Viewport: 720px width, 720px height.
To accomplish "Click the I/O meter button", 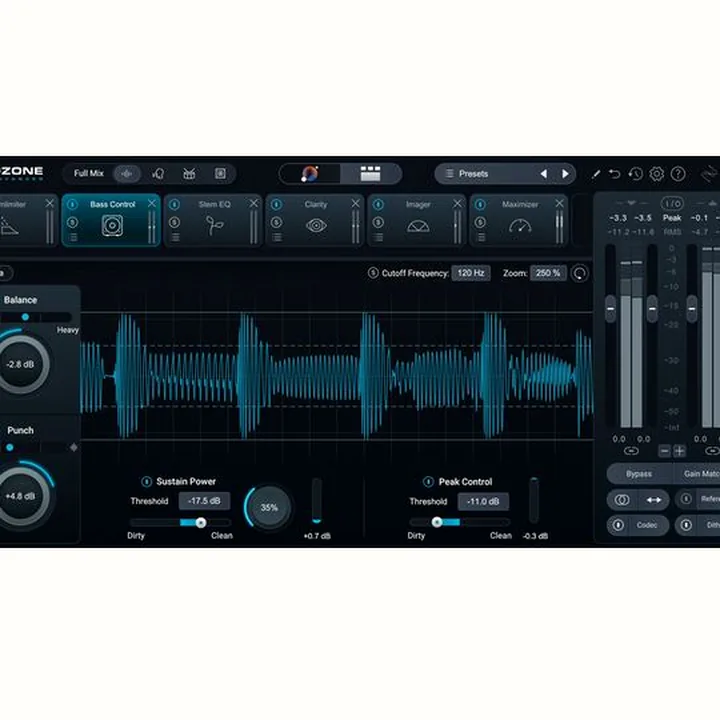I will [672, 203].
